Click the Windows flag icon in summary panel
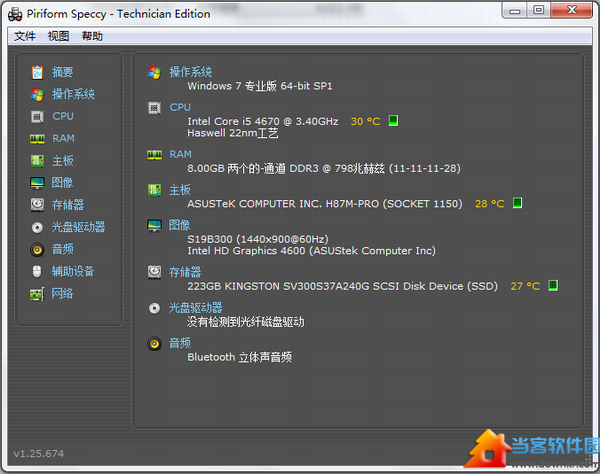 (x=154, y=72)
